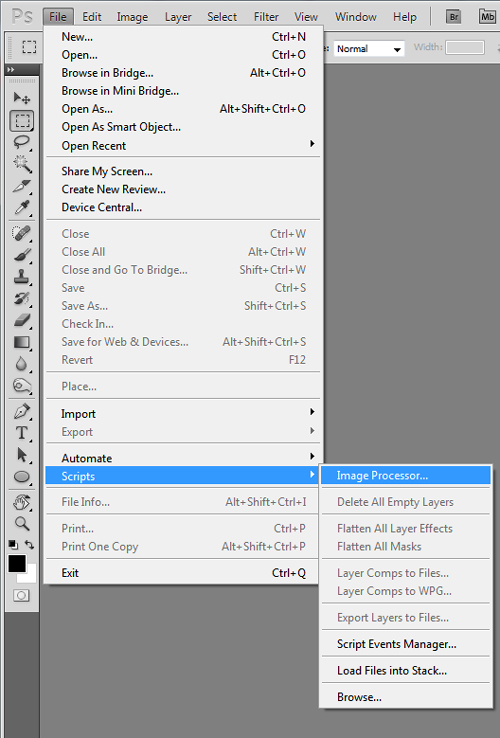Choose Load Files into Stack...
500x738 pixels.
406,670
